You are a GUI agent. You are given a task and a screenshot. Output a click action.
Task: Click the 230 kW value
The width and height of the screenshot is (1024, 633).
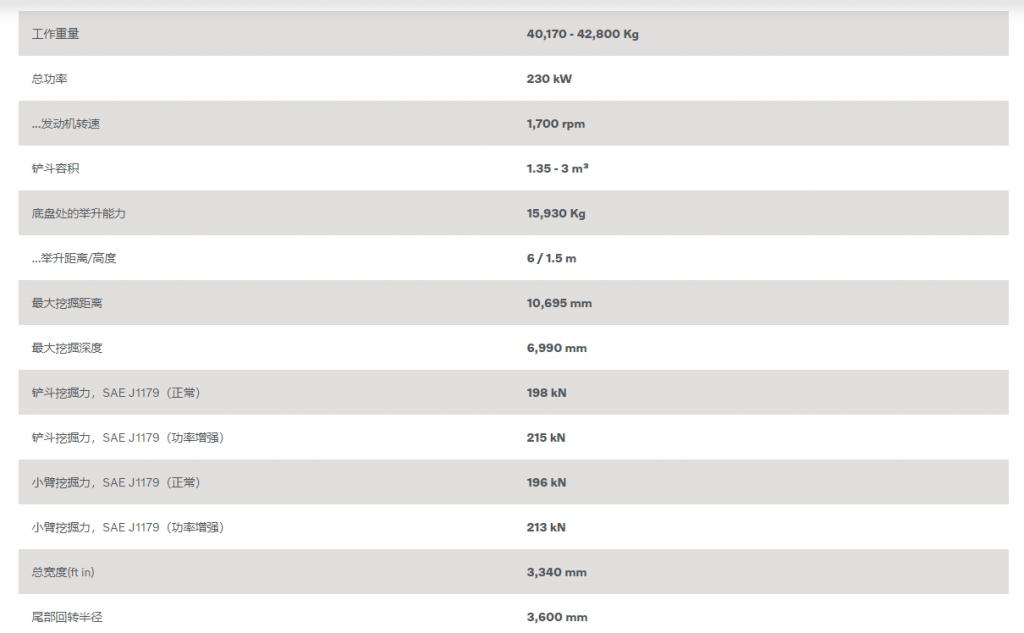click(549, 79)
